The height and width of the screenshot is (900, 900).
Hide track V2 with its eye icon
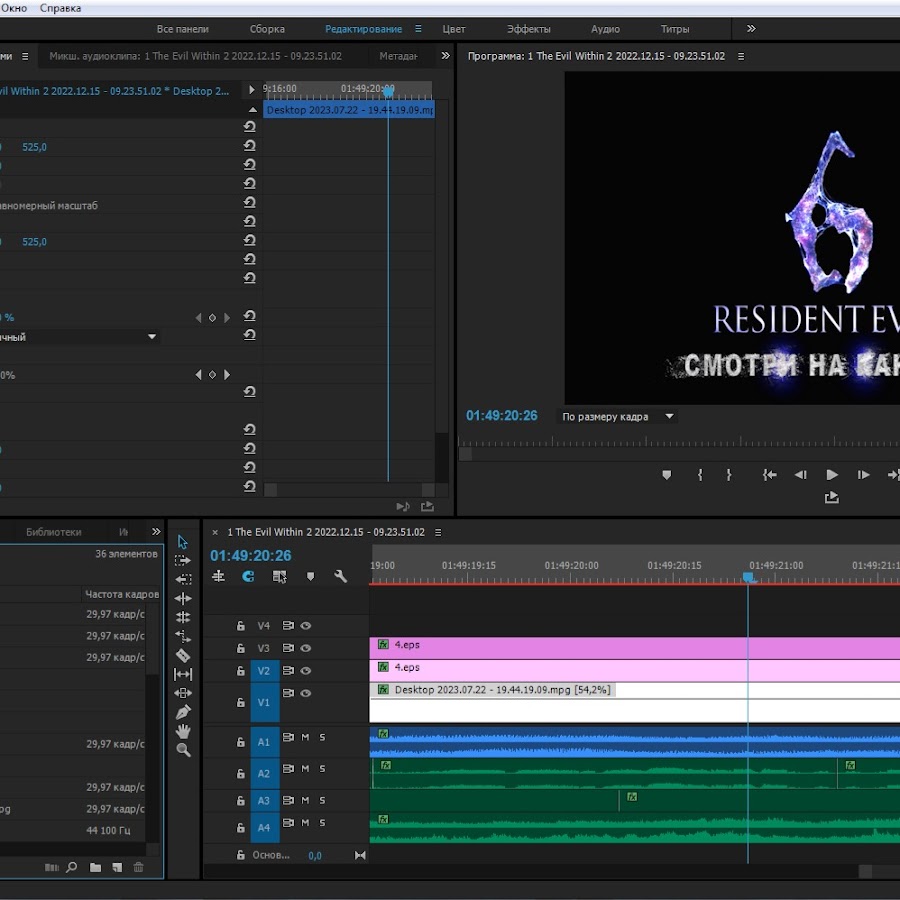306,670
